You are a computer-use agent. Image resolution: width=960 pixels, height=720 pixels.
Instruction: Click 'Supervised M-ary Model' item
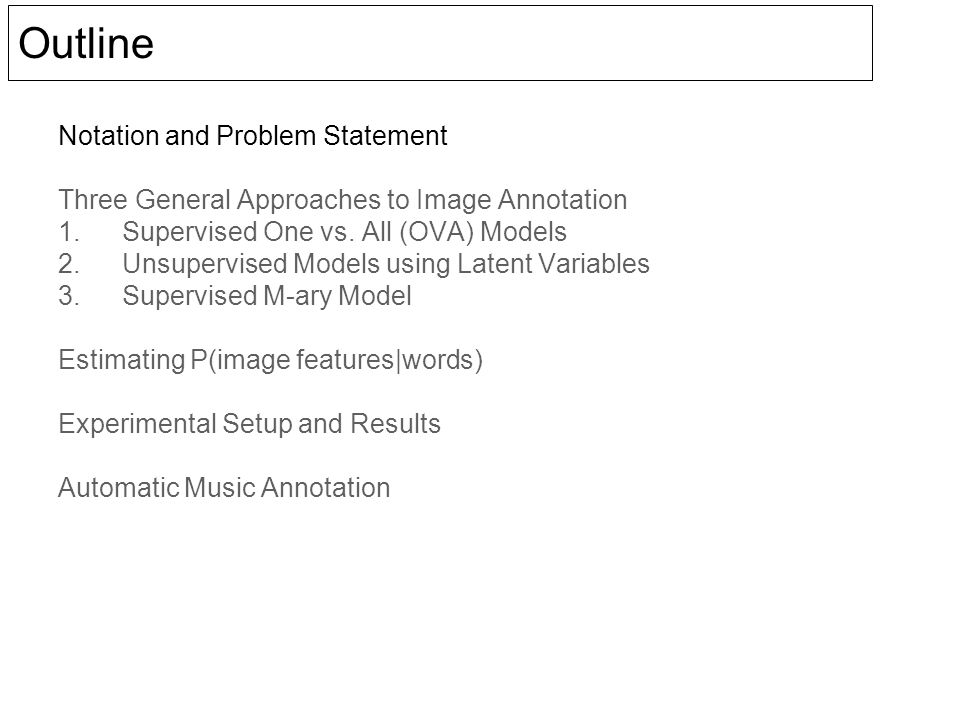tap(267, 296)
